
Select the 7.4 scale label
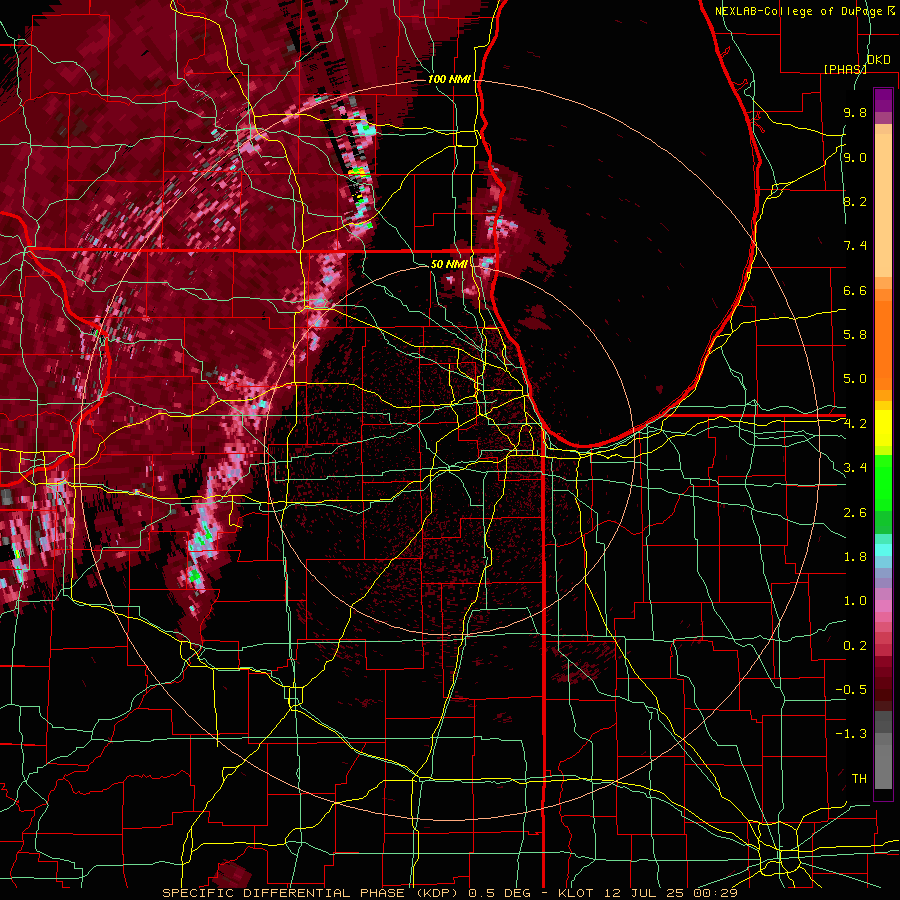coord(855,246)
